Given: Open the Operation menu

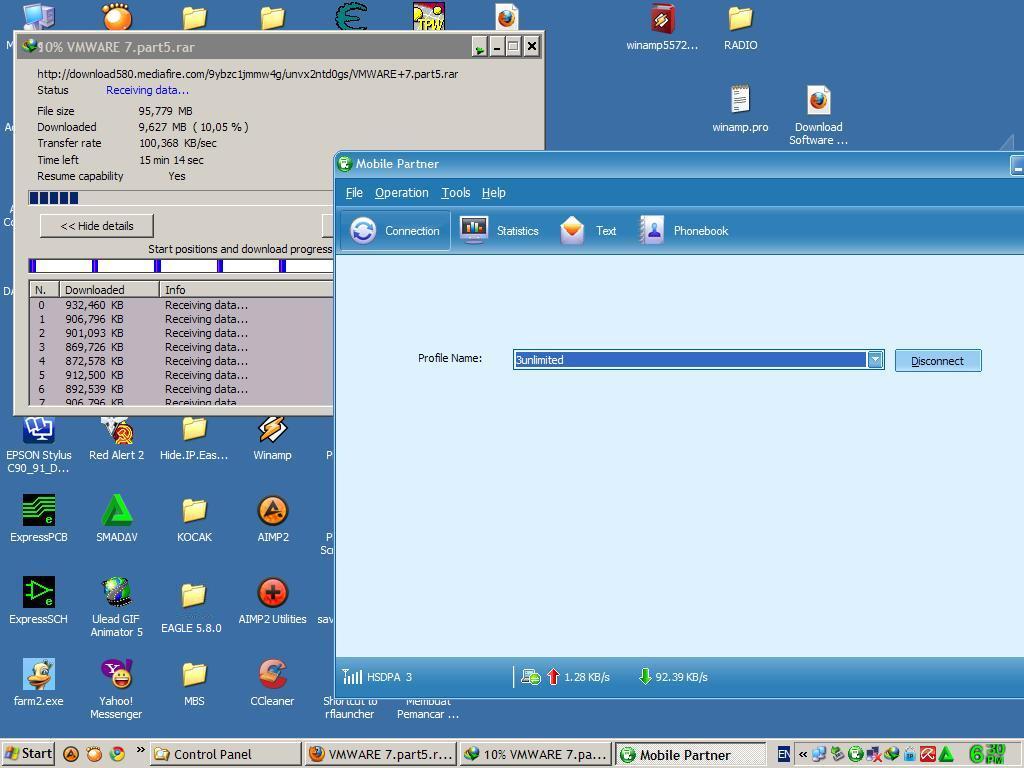Looking at the screenshot, I should pos(402,193).
